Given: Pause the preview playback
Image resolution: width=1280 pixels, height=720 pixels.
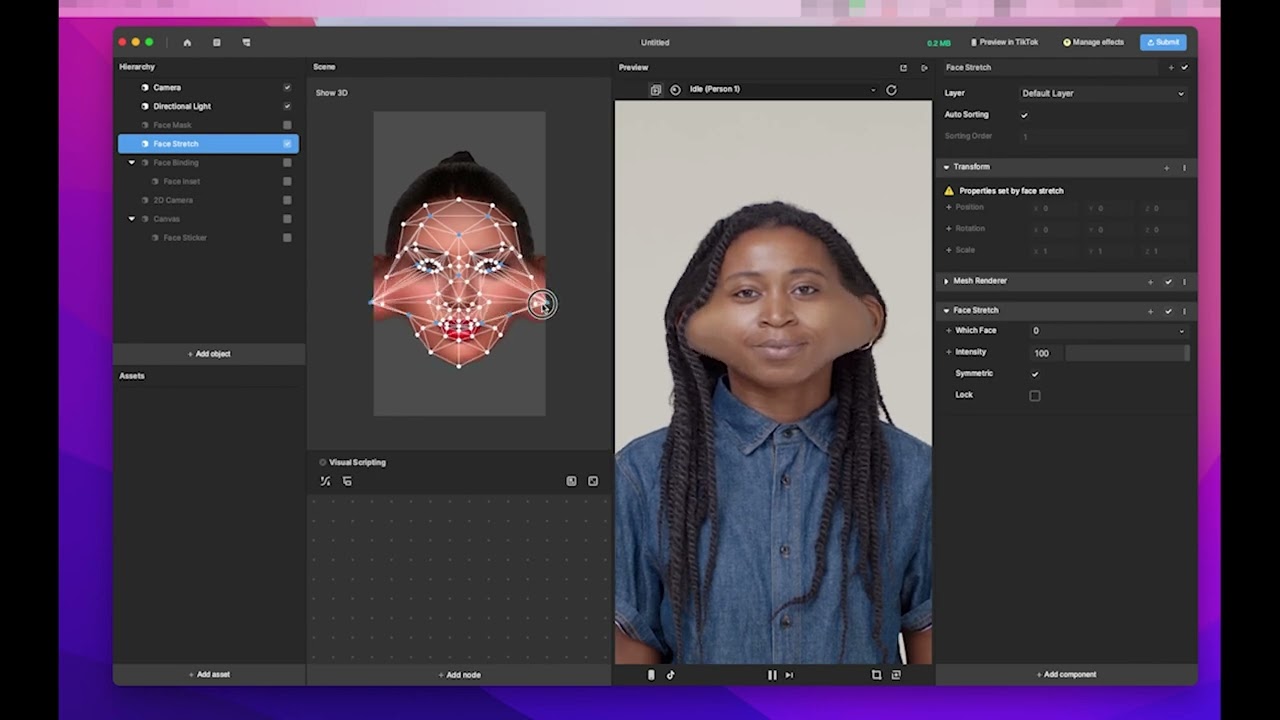Looking at the screenshot, I should pyautogui.click(x=771, y=675).
